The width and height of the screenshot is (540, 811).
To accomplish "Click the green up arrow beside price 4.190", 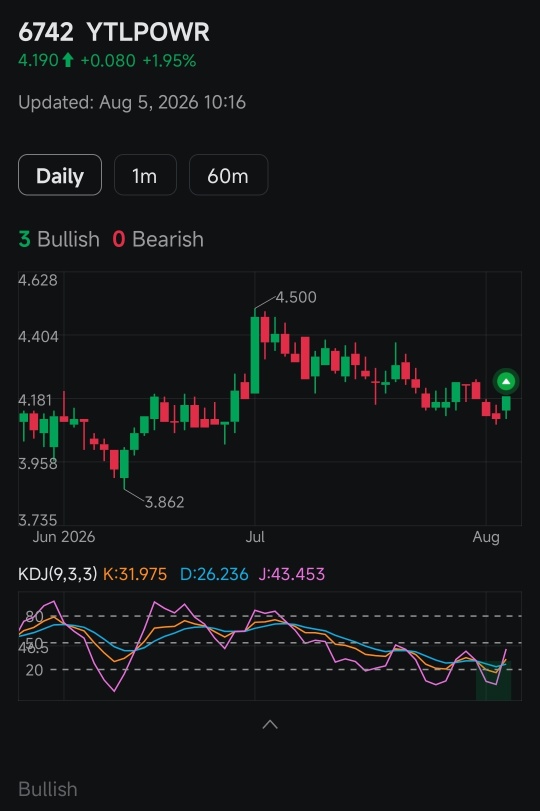I will pyautogui.click(x=67, y=61).
